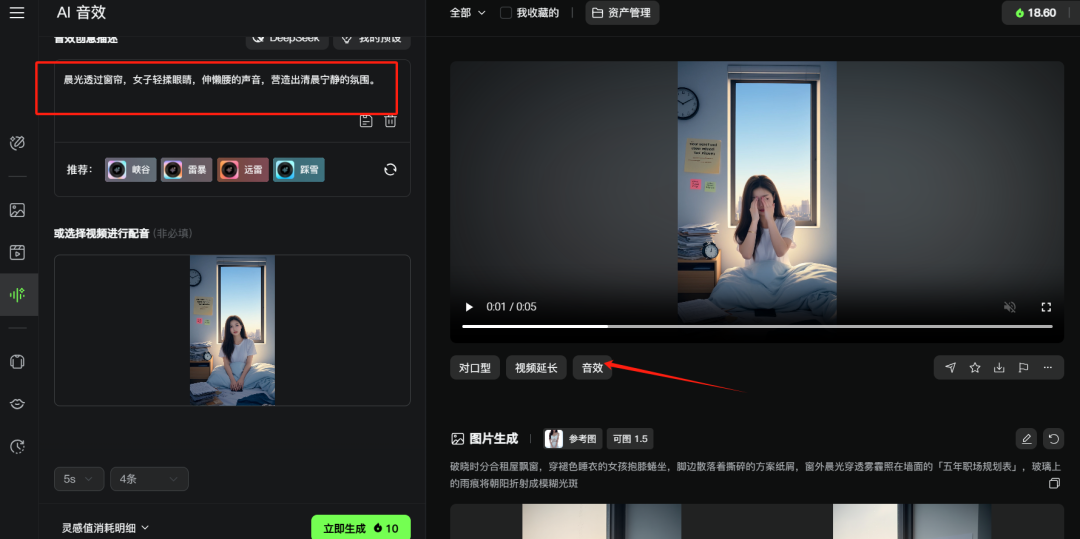This screenshot has width=1080, height=539.
Task: Expand the 全部 filter dropdown
Action: [468, 13]
